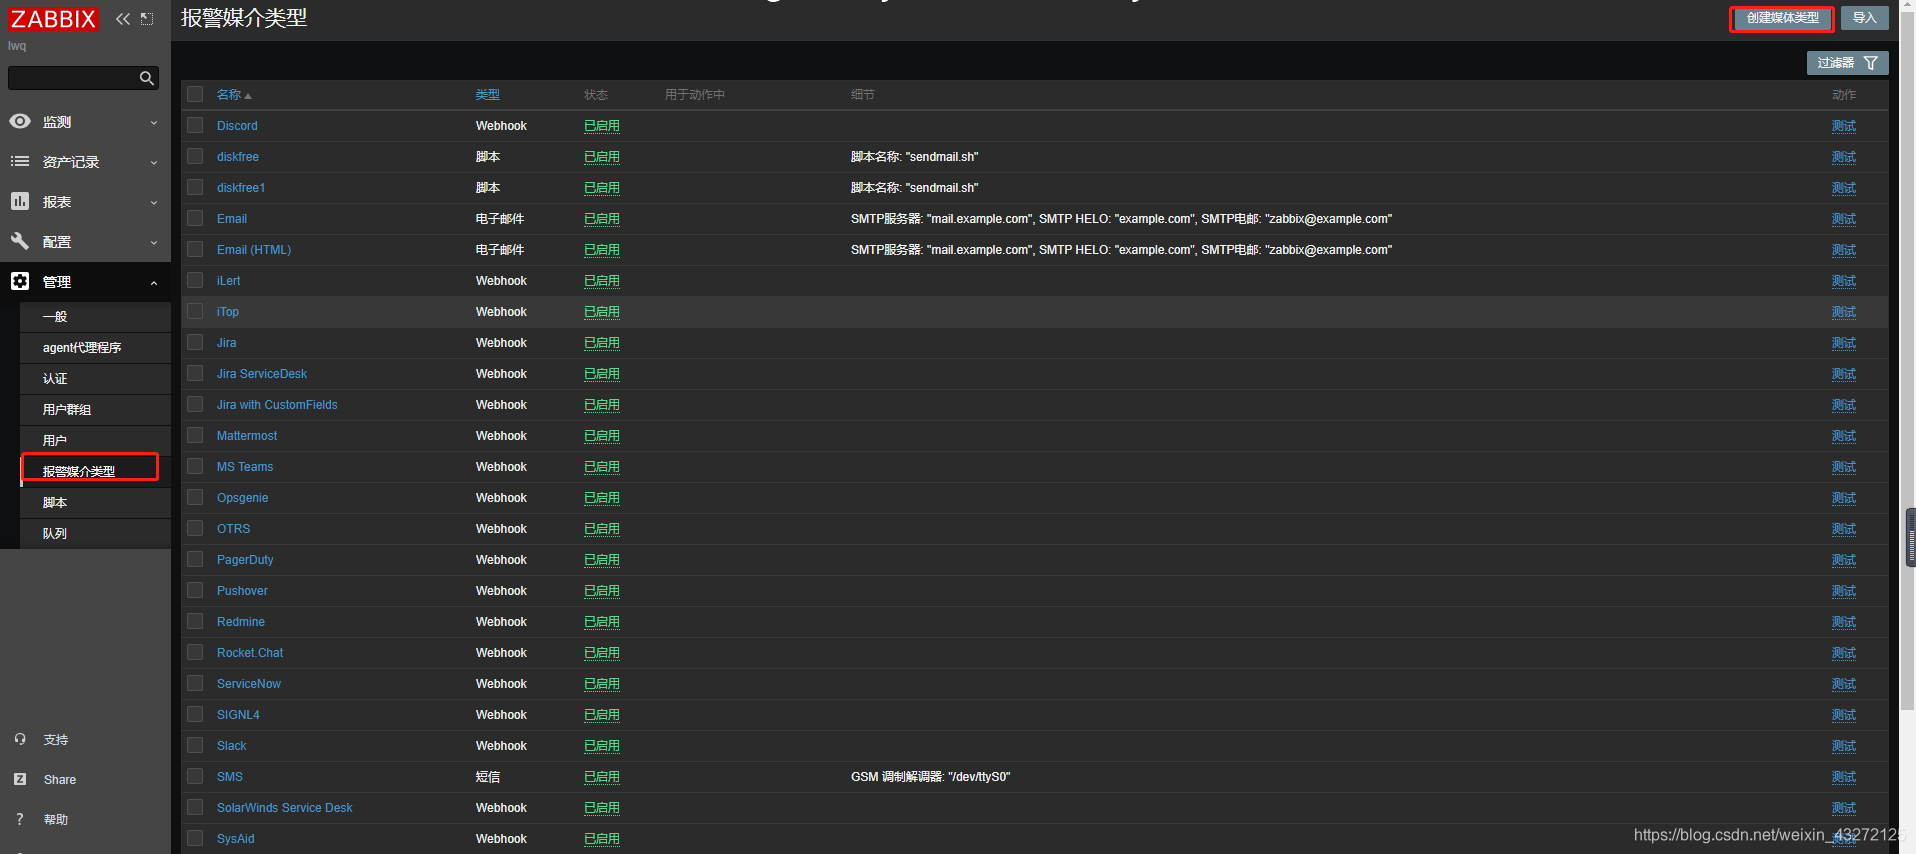
Task: Check the SysAid row checkbox
Action: click(x=195, y=838)
